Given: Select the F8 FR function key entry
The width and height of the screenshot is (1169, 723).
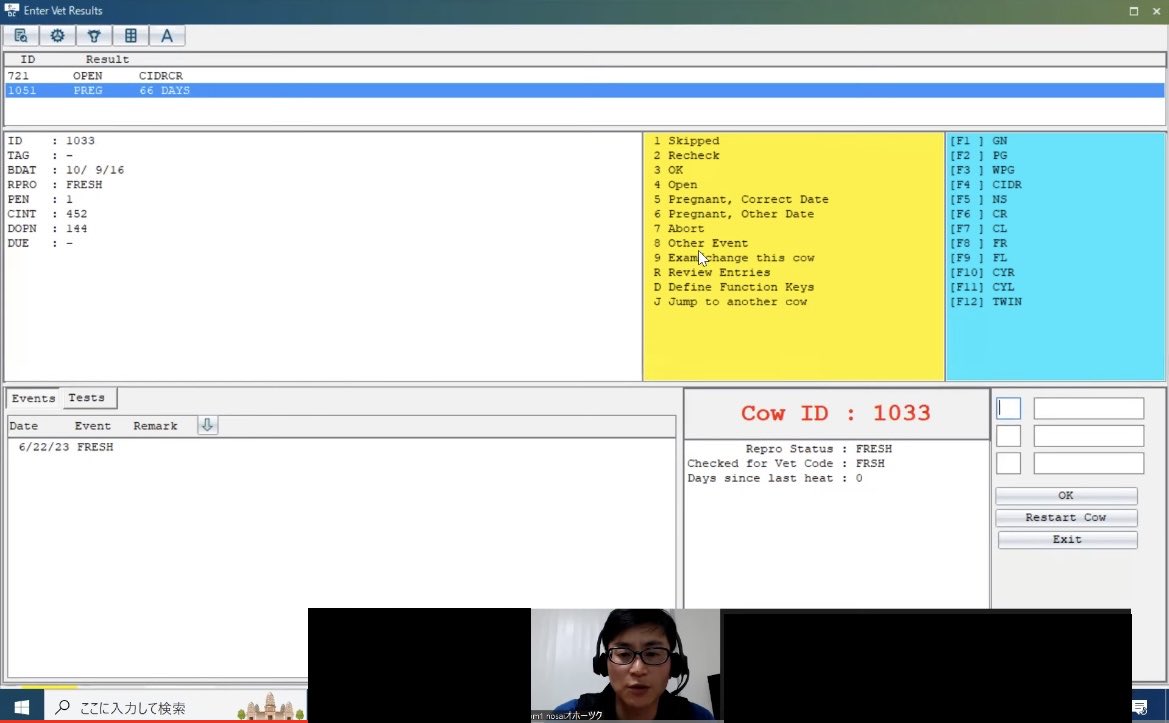Looking at the screenshot, I should click(978, 243).
